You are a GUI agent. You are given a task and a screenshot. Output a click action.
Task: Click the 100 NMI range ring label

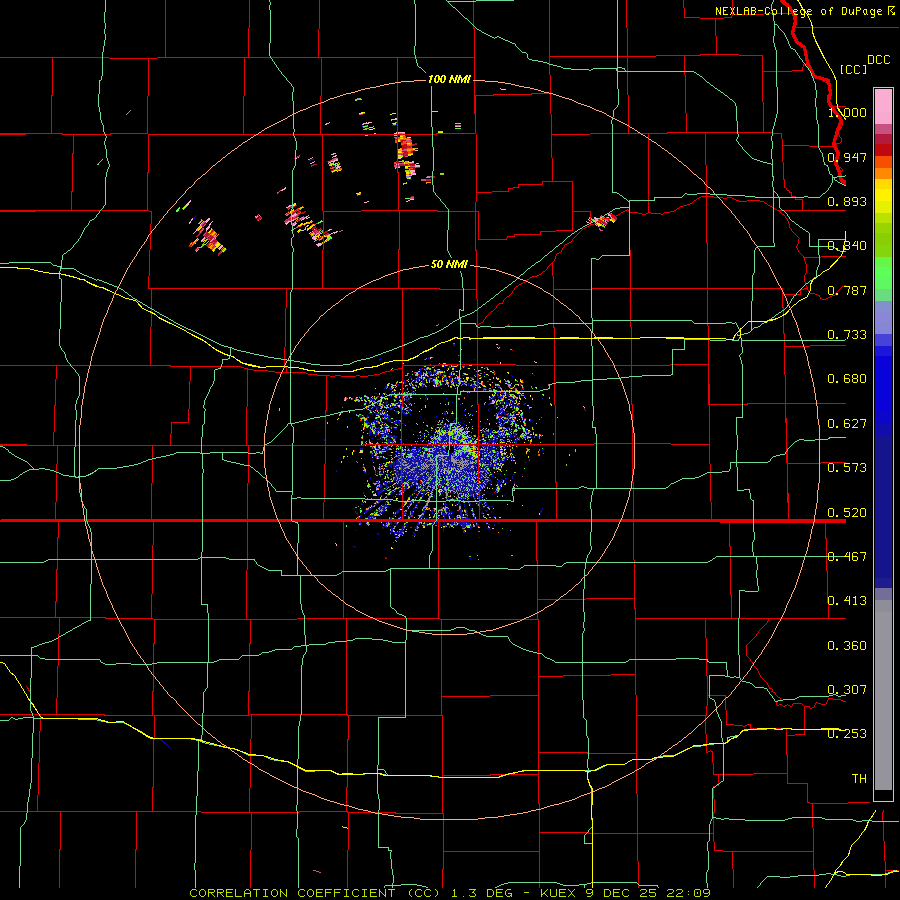(x=449, y=79)
